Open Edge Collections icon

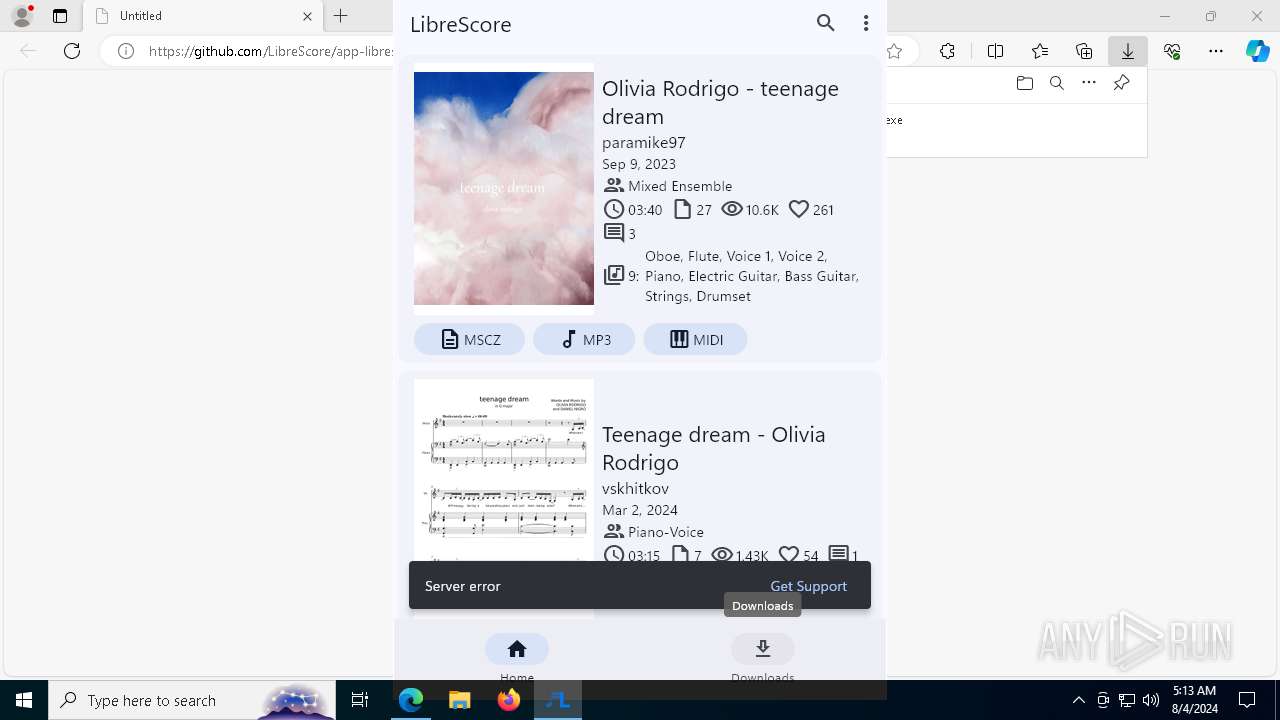pos(1084,51)
